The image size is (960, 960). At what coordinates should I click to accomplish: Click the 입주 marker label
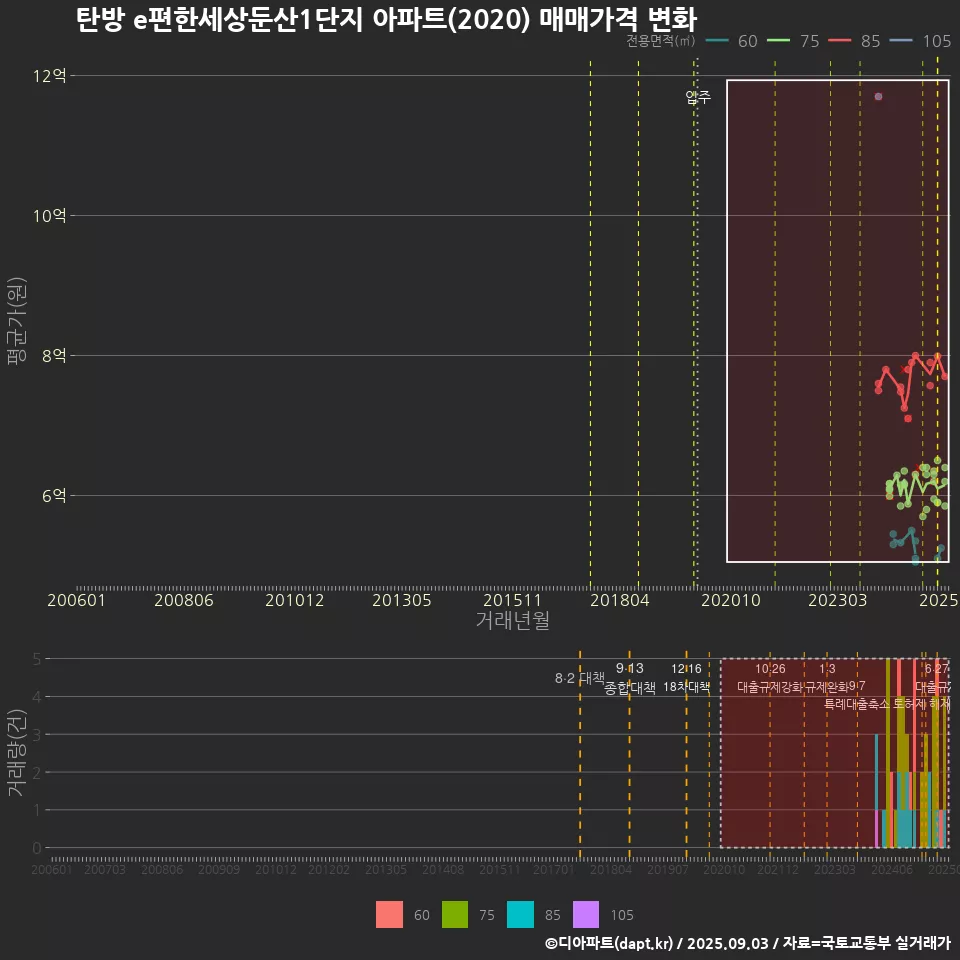click(x=698, y=97)
